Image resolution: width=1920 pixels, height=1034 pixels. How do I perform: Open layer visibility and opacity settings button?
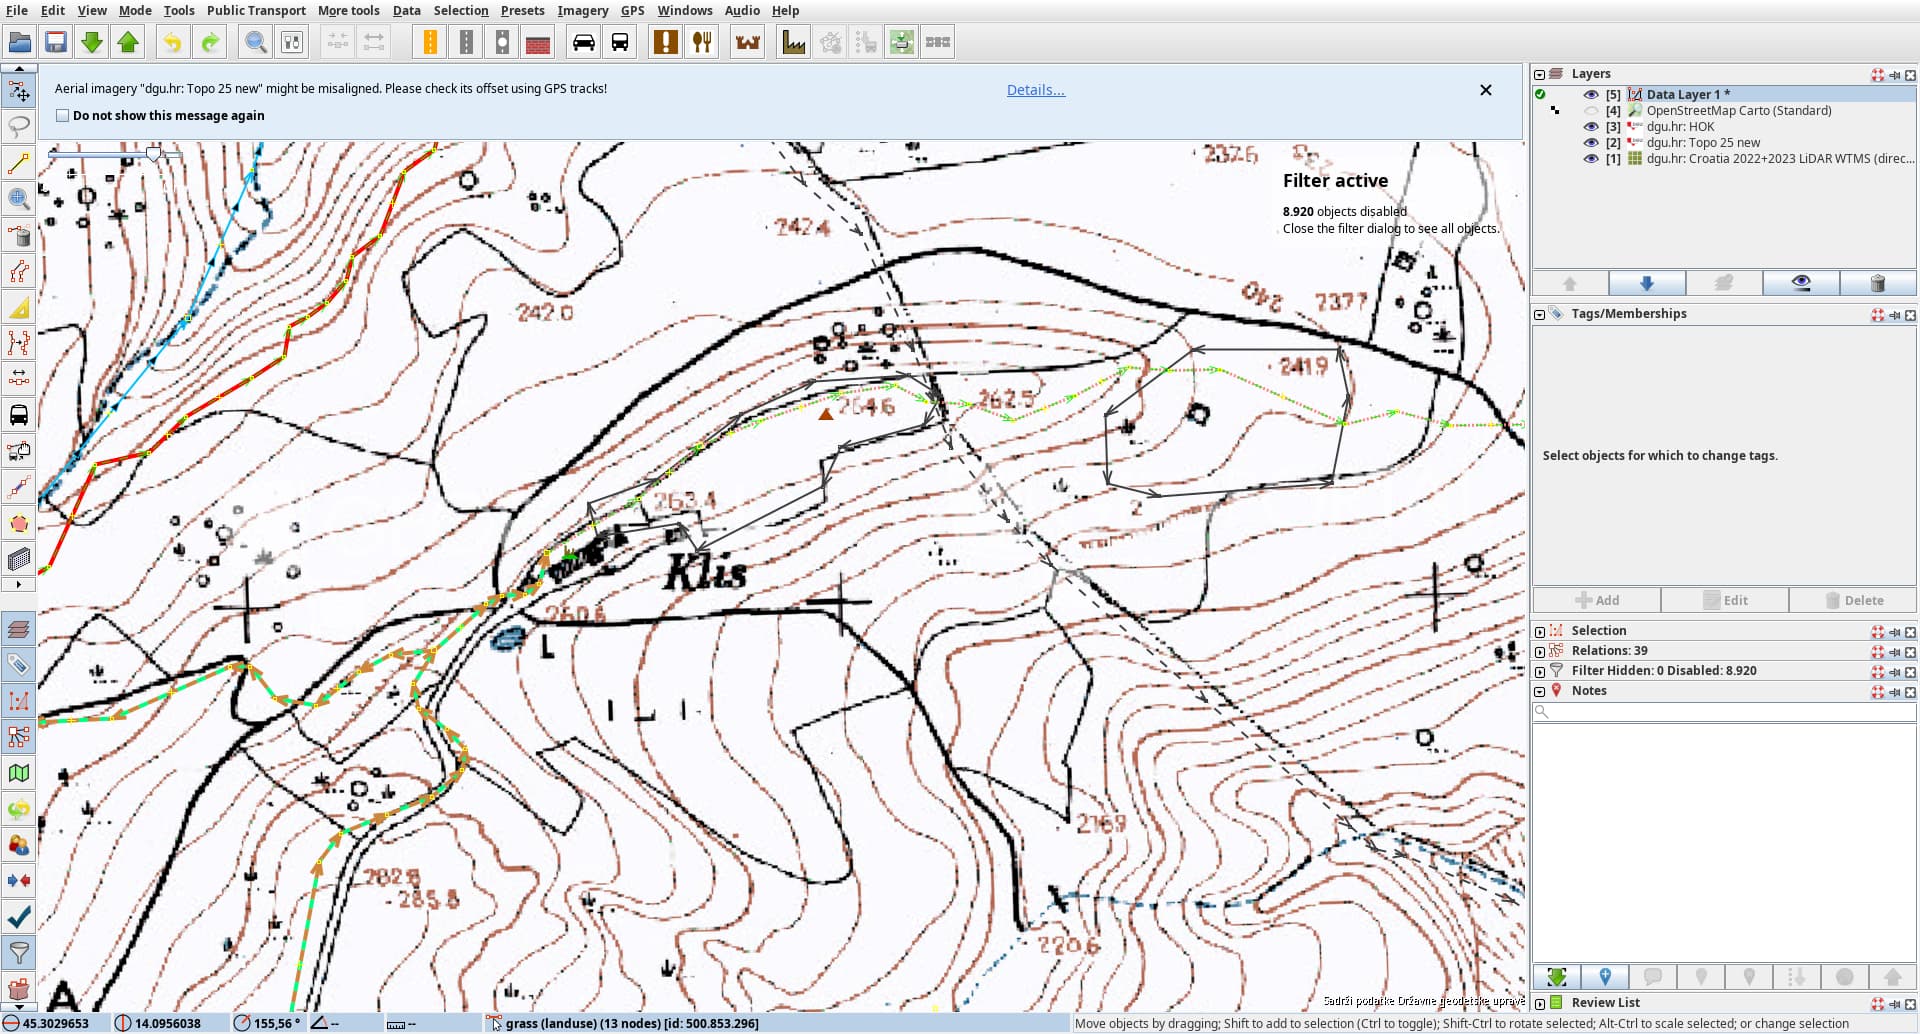click(1800, 283)
